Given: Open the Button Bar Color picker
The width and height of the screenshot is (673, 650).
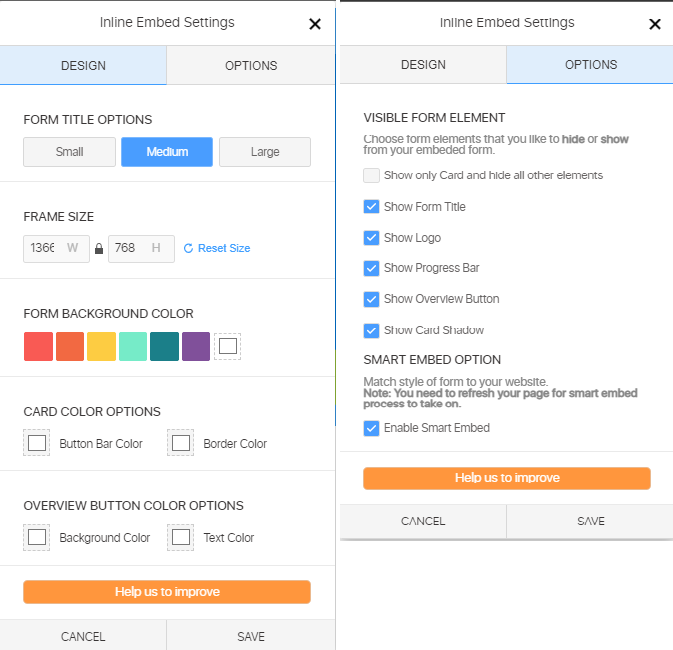Looking at the screenshot, I should (37, 443).
